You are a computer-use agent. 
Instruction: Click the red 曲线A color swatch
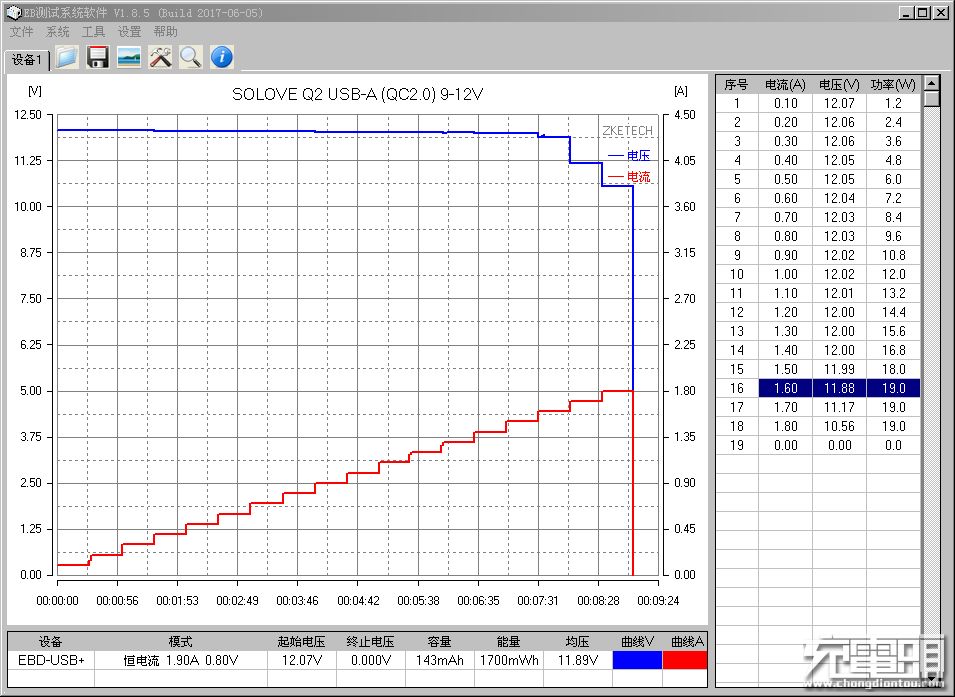[685, 660]
